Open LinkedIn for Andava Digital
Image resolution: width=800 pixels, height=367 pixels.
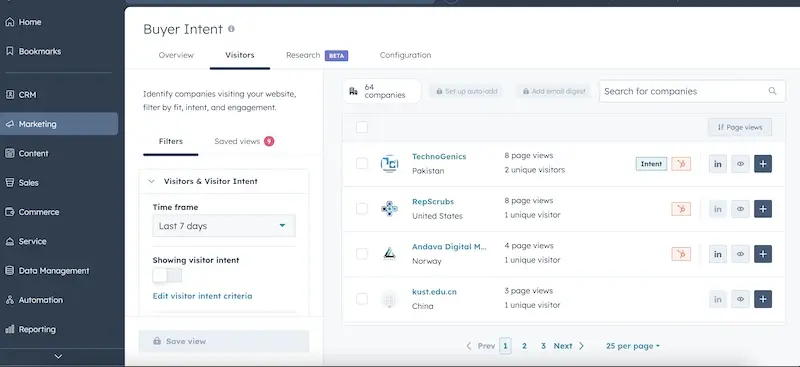[x=717, y=254]
